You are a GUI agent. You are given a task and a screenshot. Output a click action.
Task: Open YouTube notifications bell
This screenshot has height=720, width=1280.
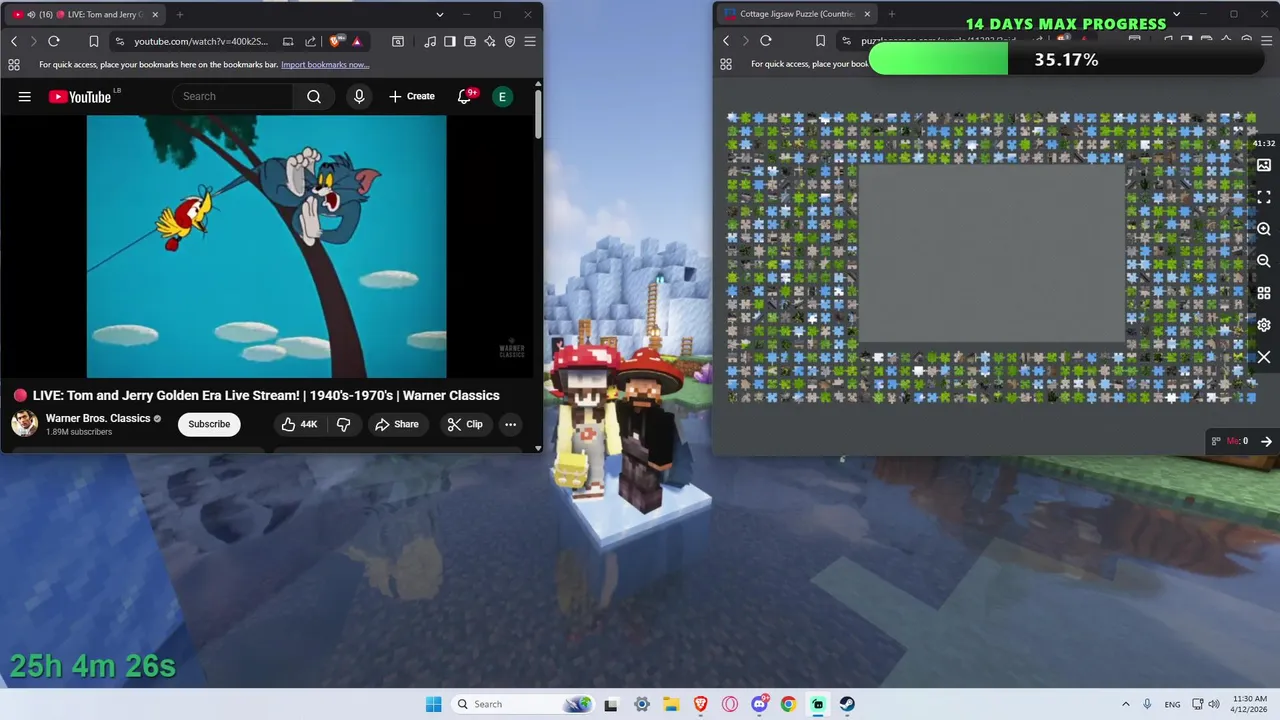pos(464,96)
